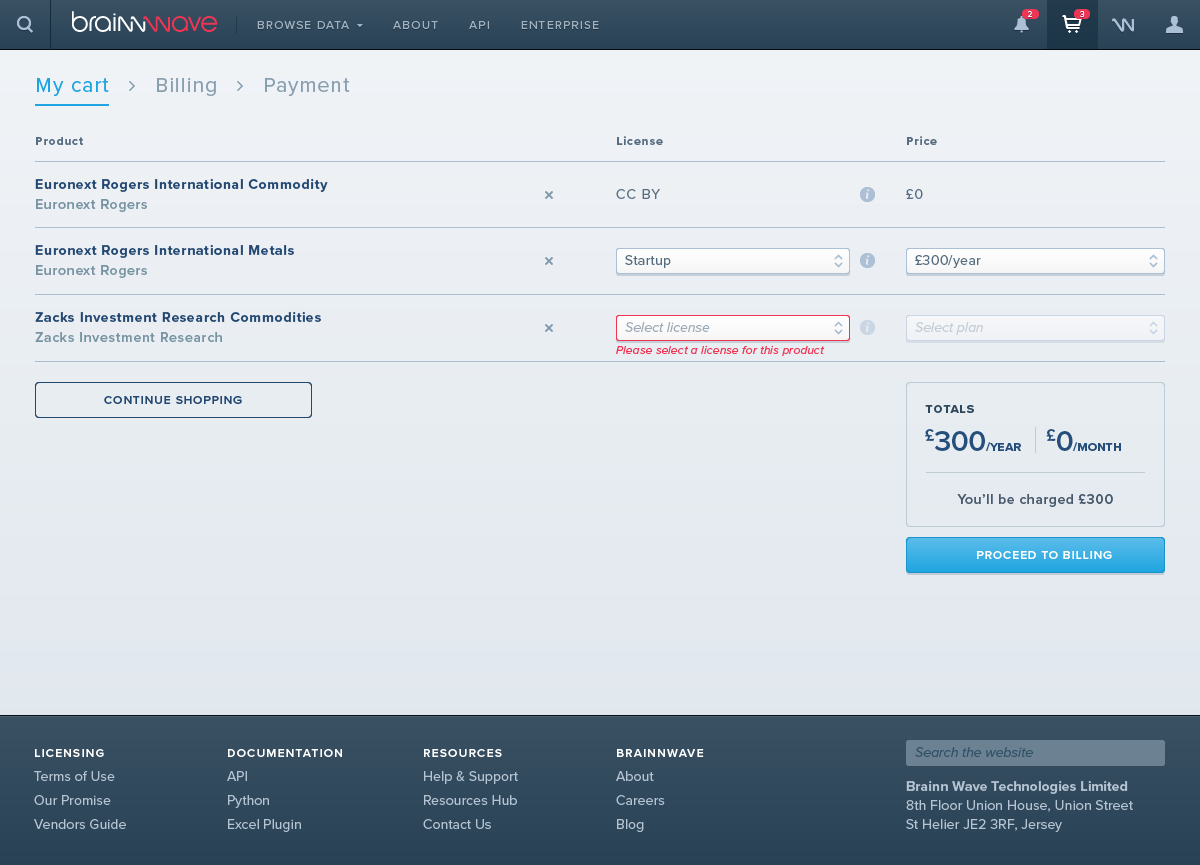Go to the Billing step

[186, 86]
